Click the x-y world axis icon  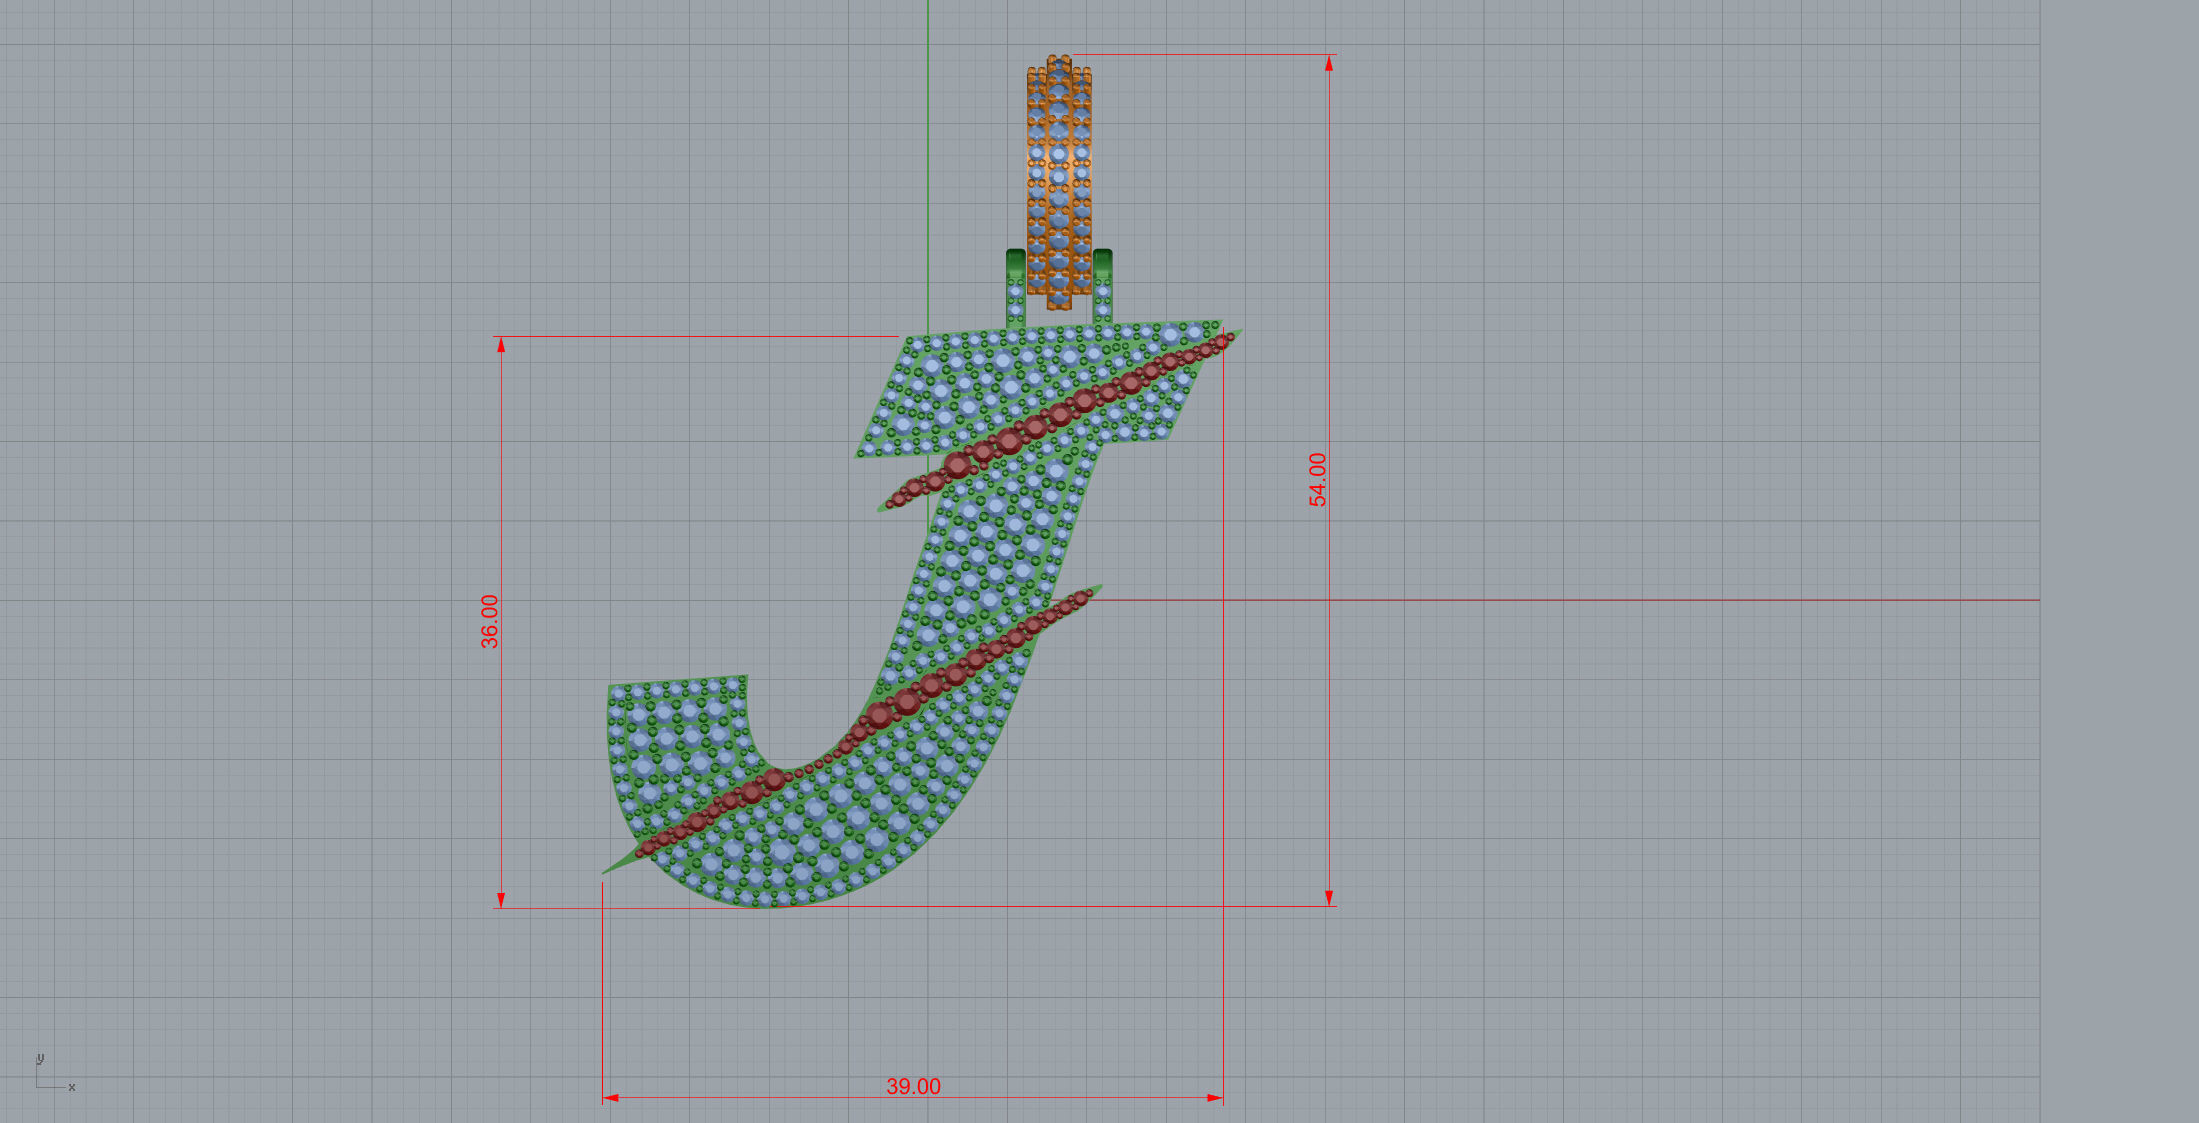54,1073
